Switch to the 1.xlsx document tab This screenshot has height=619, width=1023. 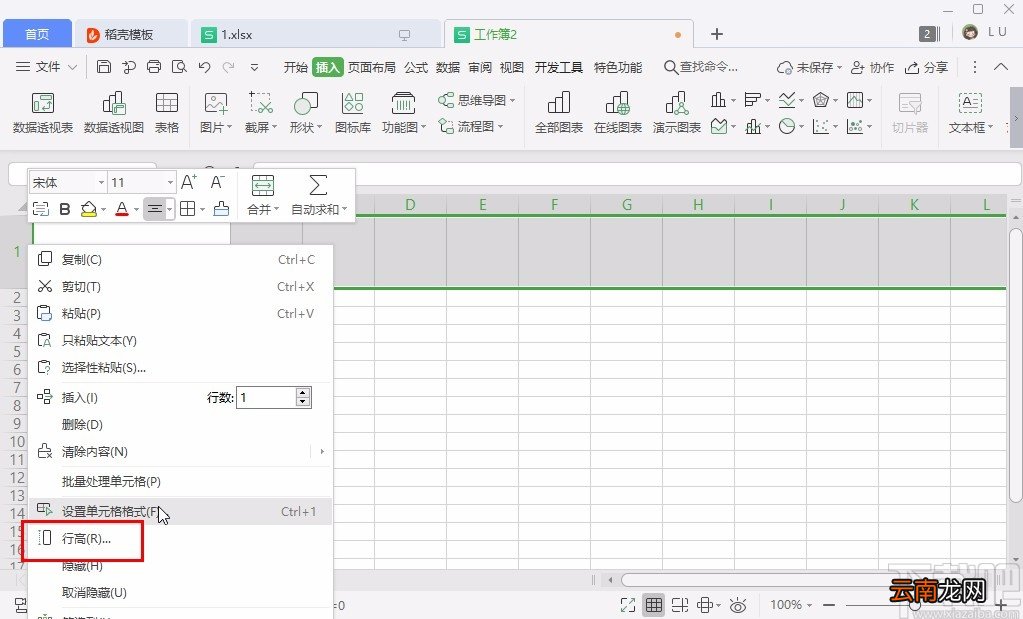tap(316, 35)
